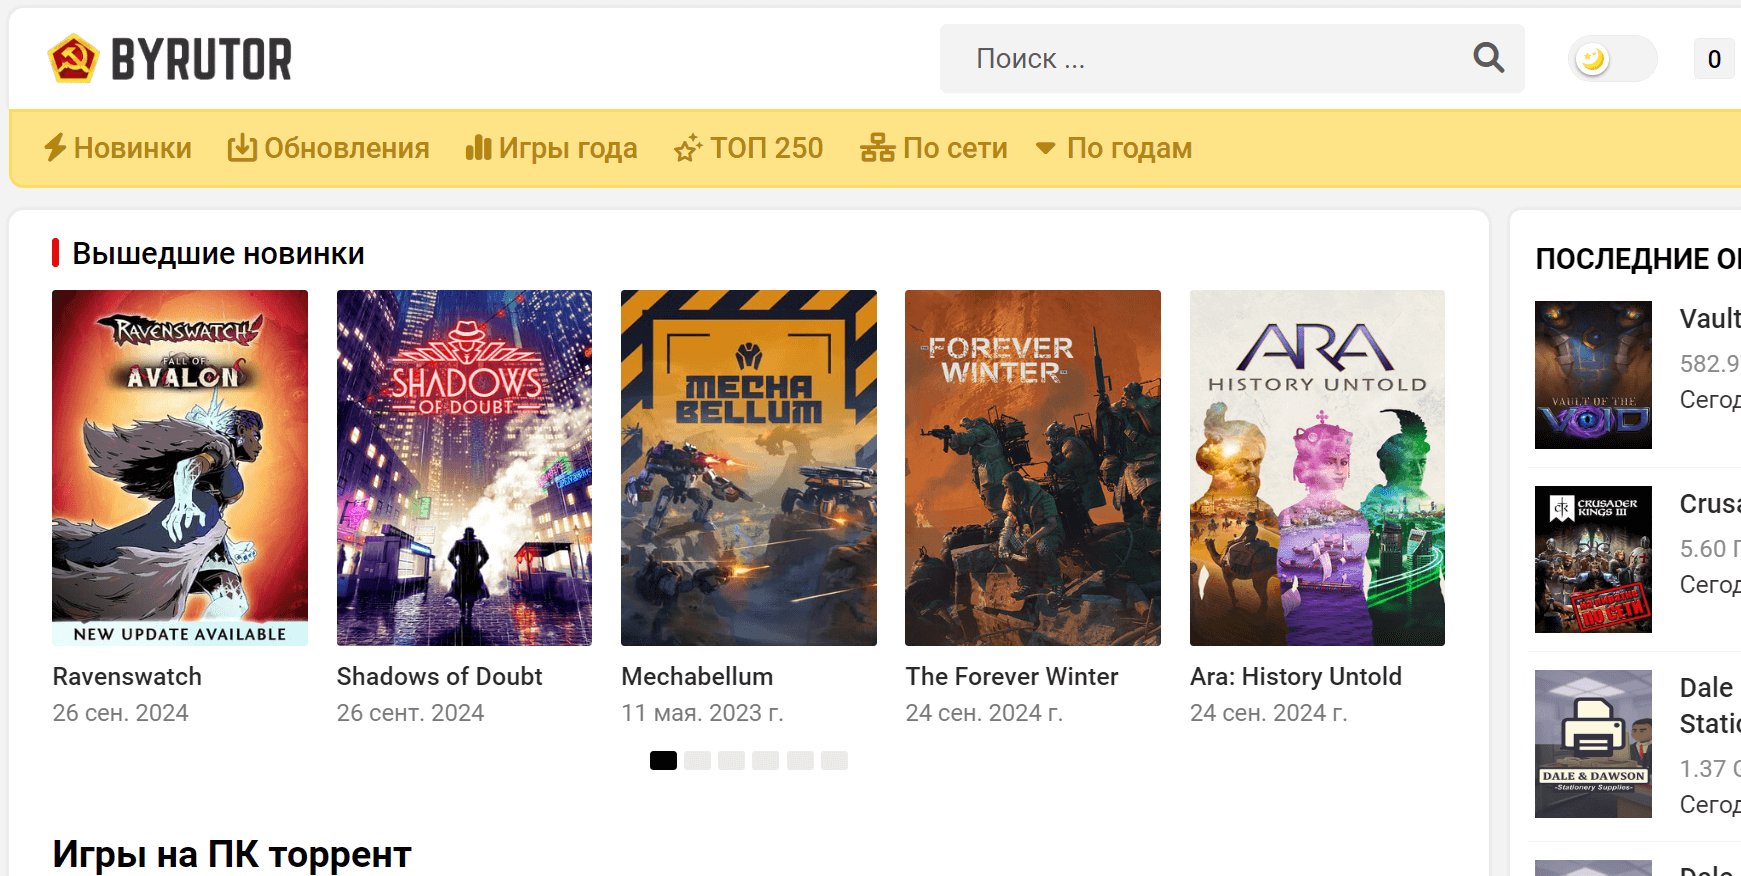1741x876 pixels.
Task: Go to Игры года section
Action: click(x=568, y=148)
